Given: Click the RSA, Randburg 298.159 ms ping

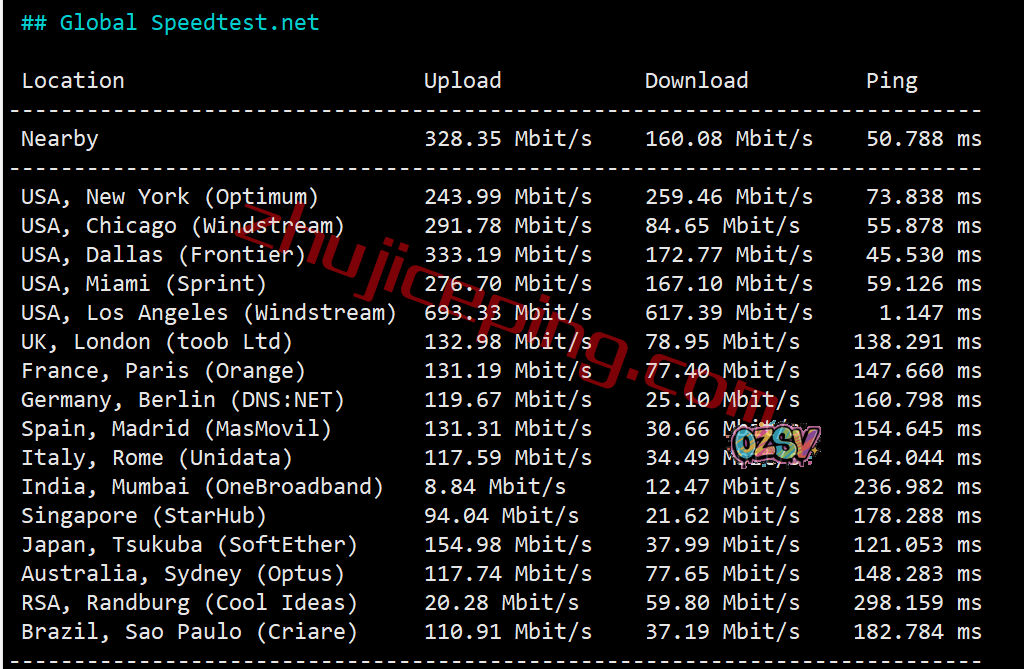Looking at the screenshot, I should click(917, 602).
